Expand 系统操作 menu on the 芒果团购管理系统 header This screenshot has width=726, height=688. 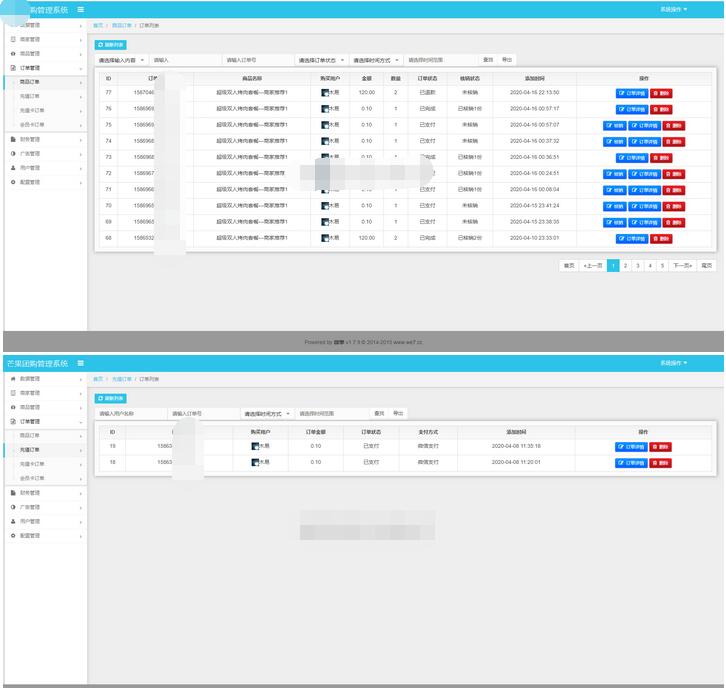pos(673,363)
